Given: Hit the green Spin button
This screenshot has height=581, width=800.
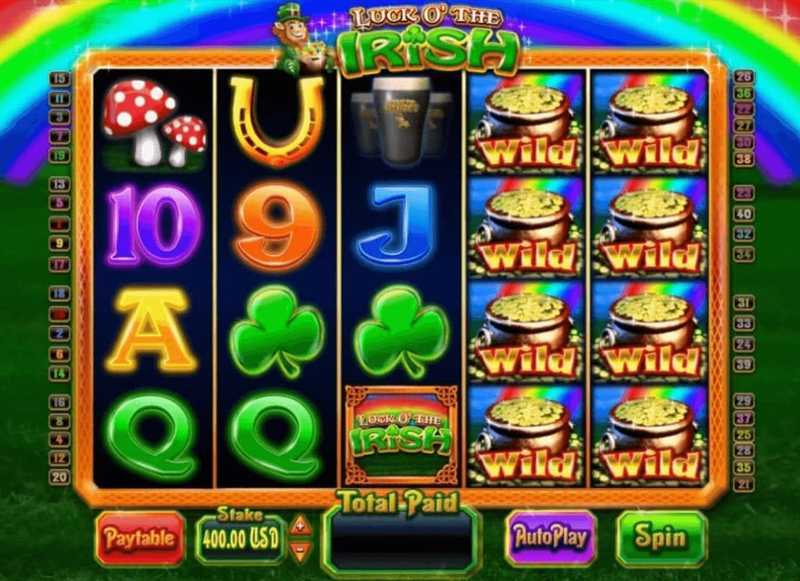Looking at the screenshot, I should pyautogui.click(x=661, y=538).
